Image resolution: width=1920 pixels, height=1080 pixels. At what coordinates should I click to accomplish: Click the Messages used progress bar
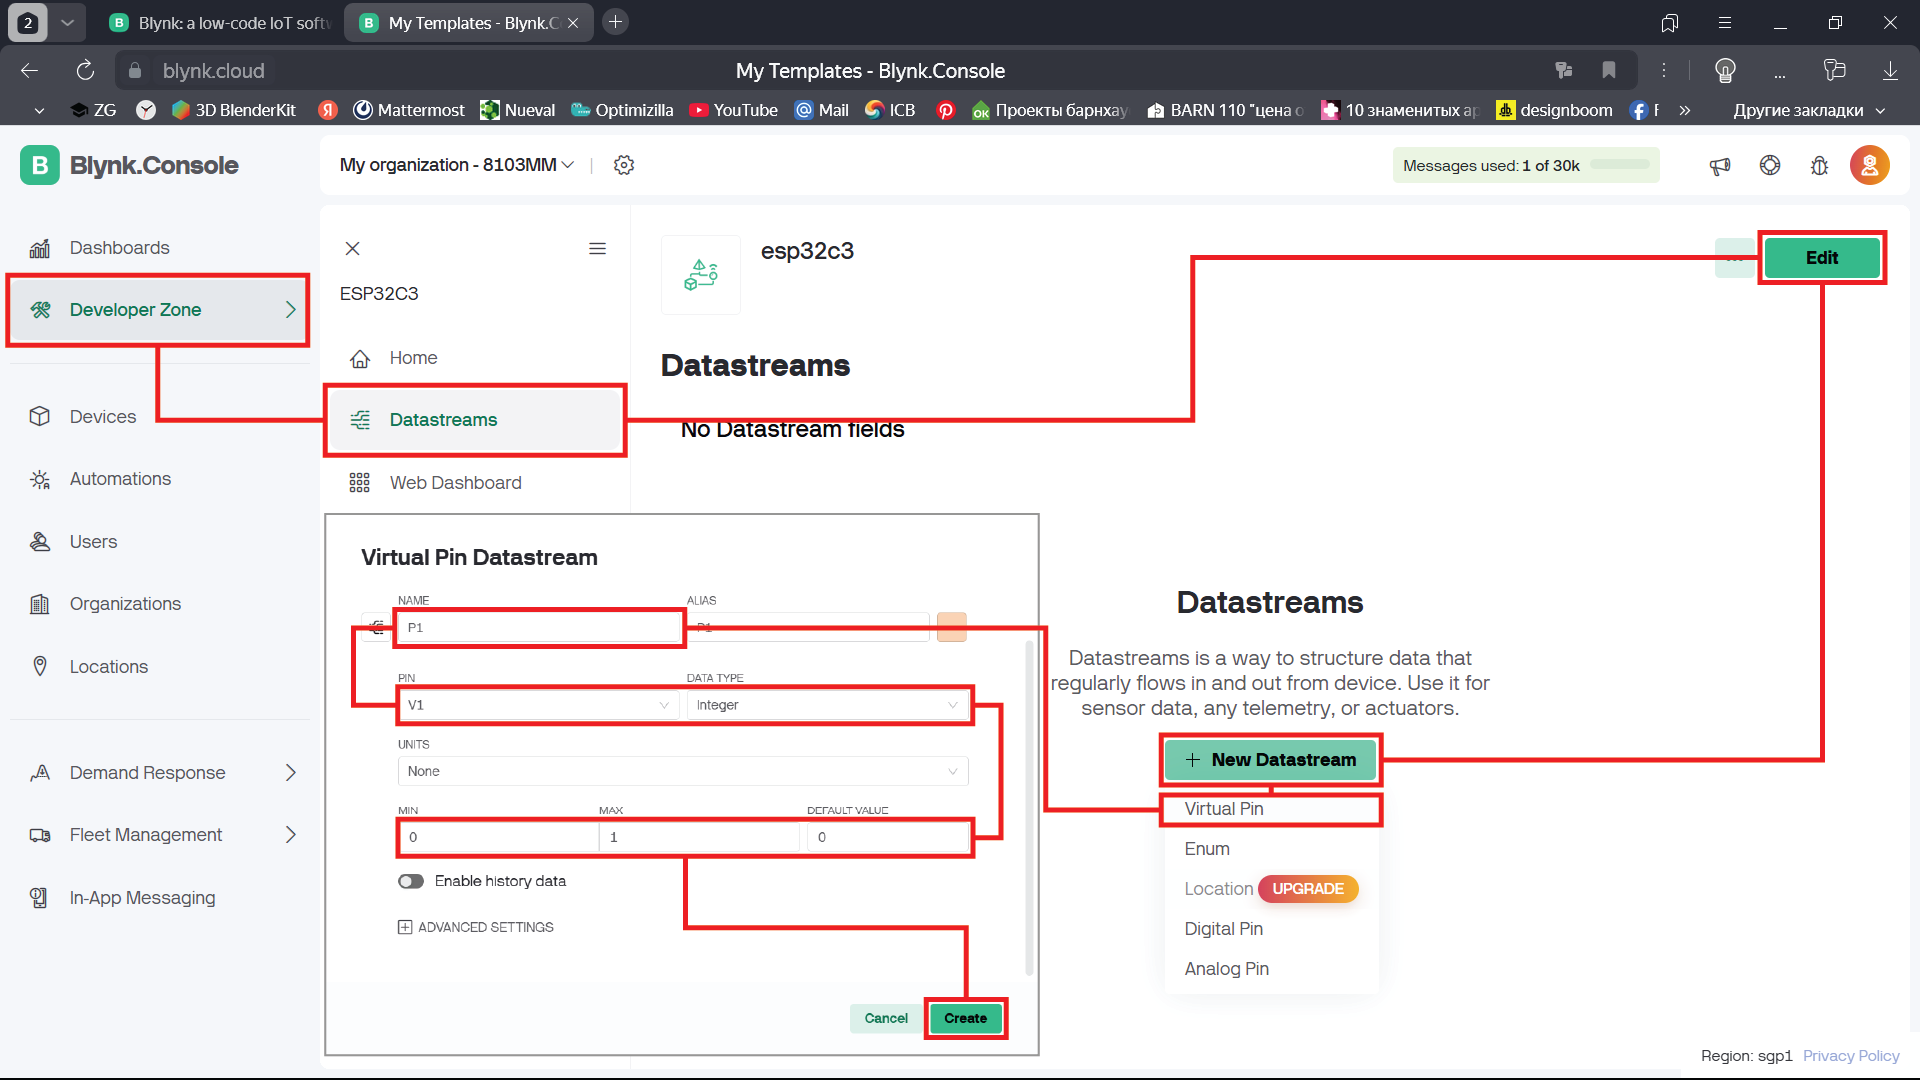1620,165
